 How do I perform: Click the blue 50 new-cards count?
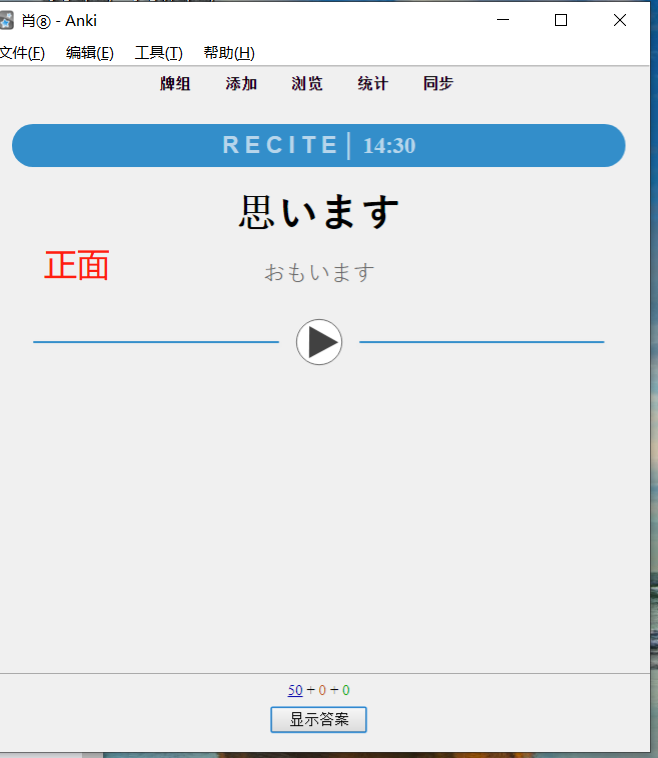[295, 690]
